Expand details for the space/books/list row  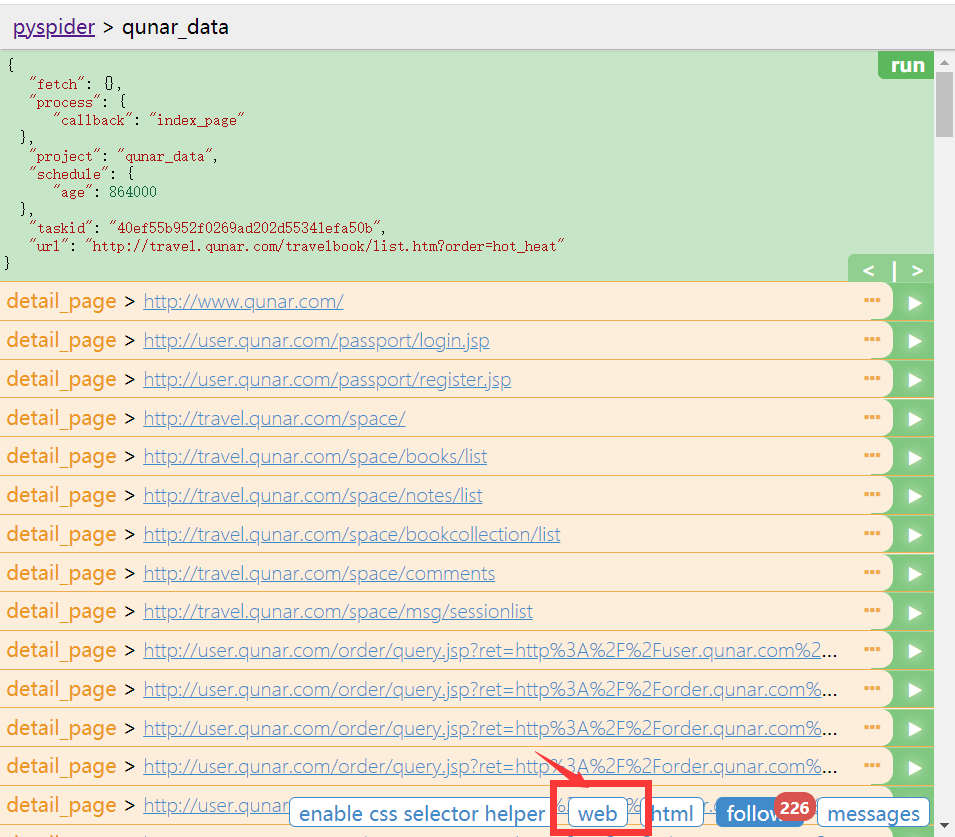pos(872,456)
